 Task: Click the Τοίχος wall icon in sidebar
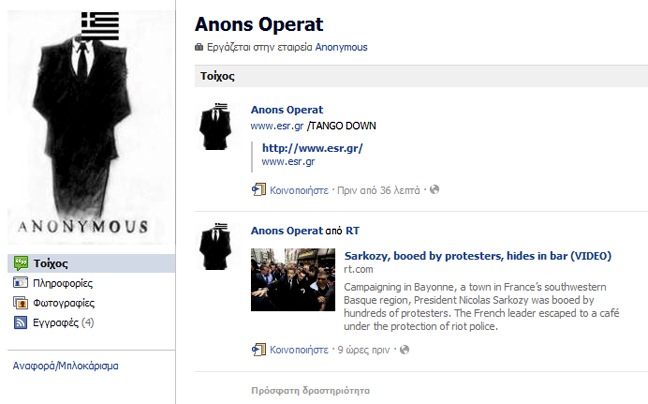pyautogui.click(x=20, y=263)
